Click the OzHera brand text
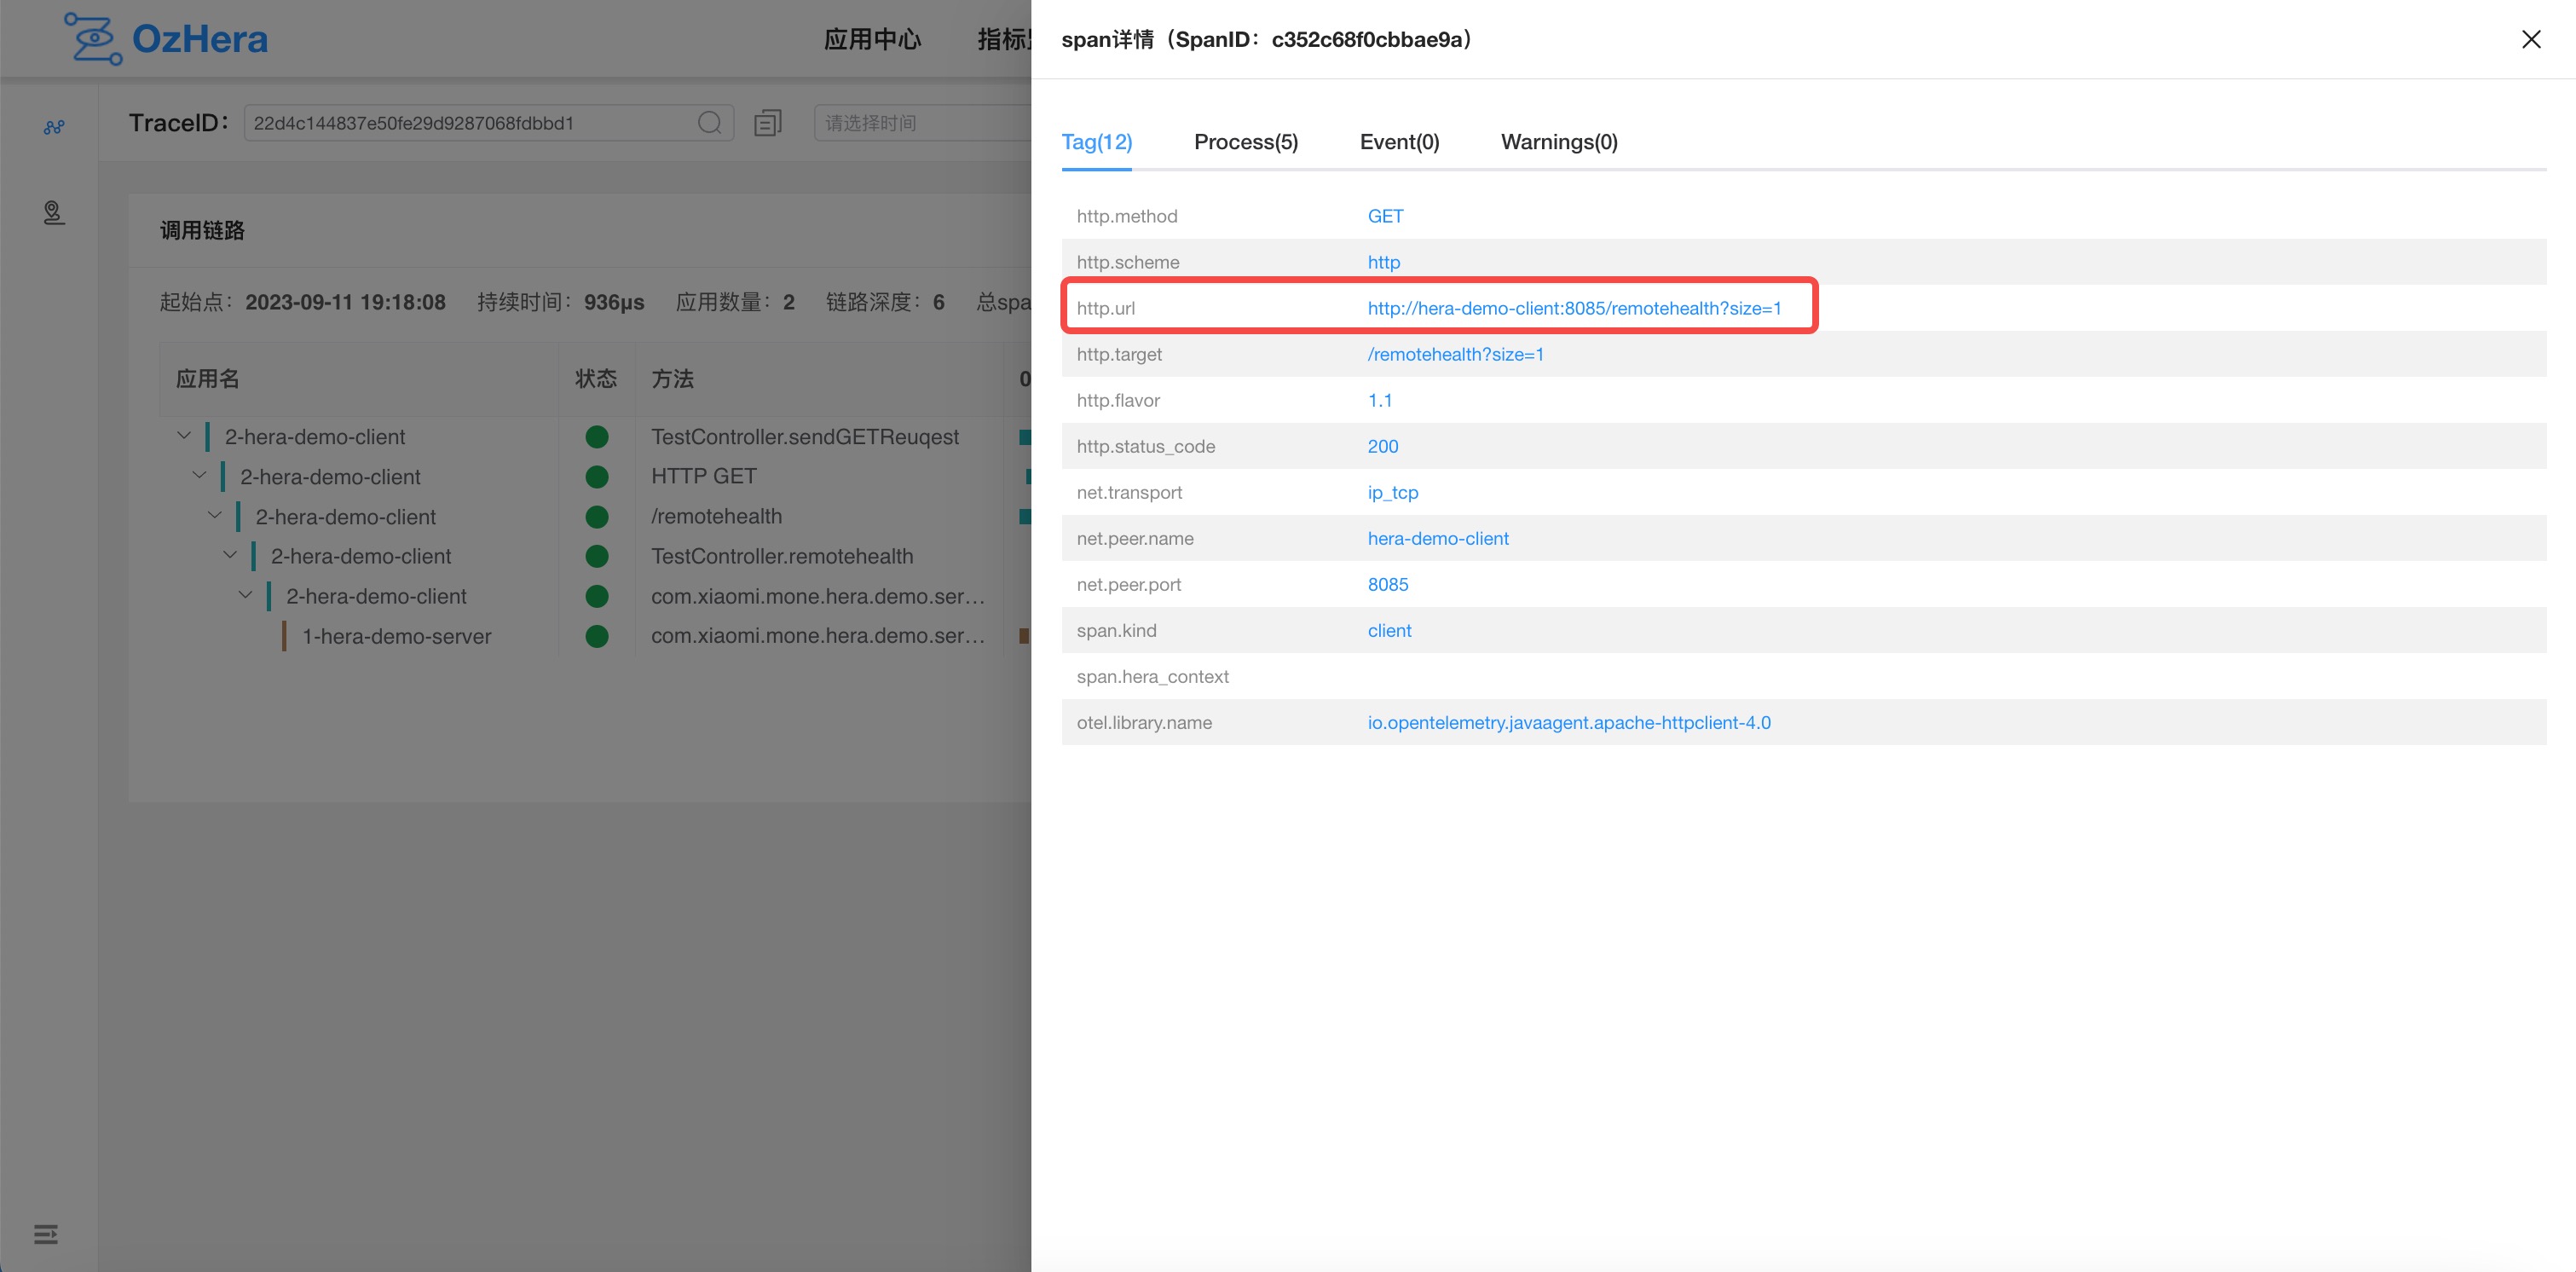Image resolution: width=2576 pixels, height=1272 pixels. (x=199, y=39)
